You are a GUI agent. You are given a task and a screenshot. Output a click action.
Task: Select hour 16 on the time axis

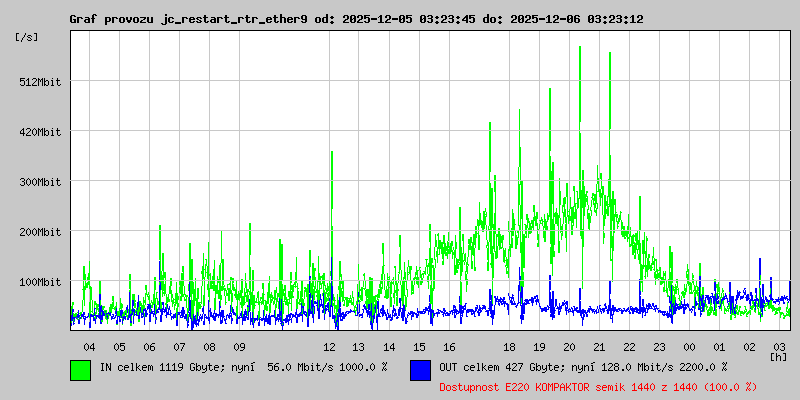point(449,346)
